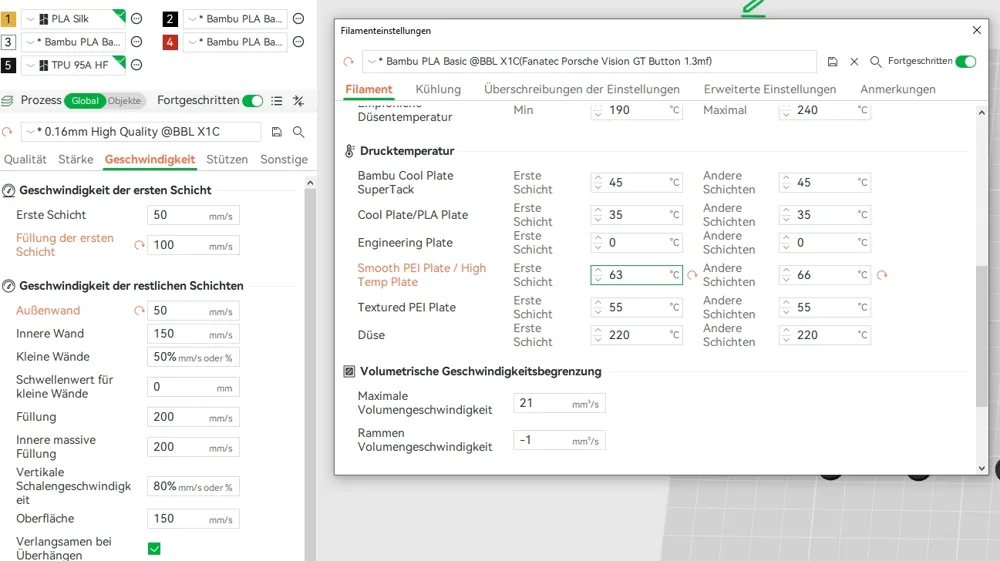Open Überschreibungen der Einstellungen tab
1000x561 pixels.
[582, 89]
